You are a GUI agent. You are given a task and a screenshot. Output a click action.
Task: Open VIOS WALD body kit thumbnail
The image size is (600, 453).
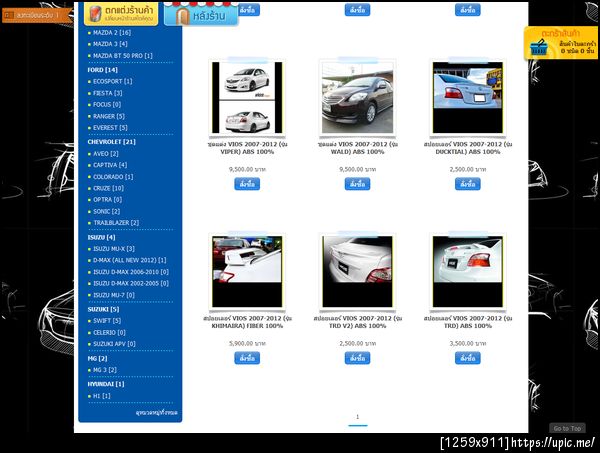[357, 98]
